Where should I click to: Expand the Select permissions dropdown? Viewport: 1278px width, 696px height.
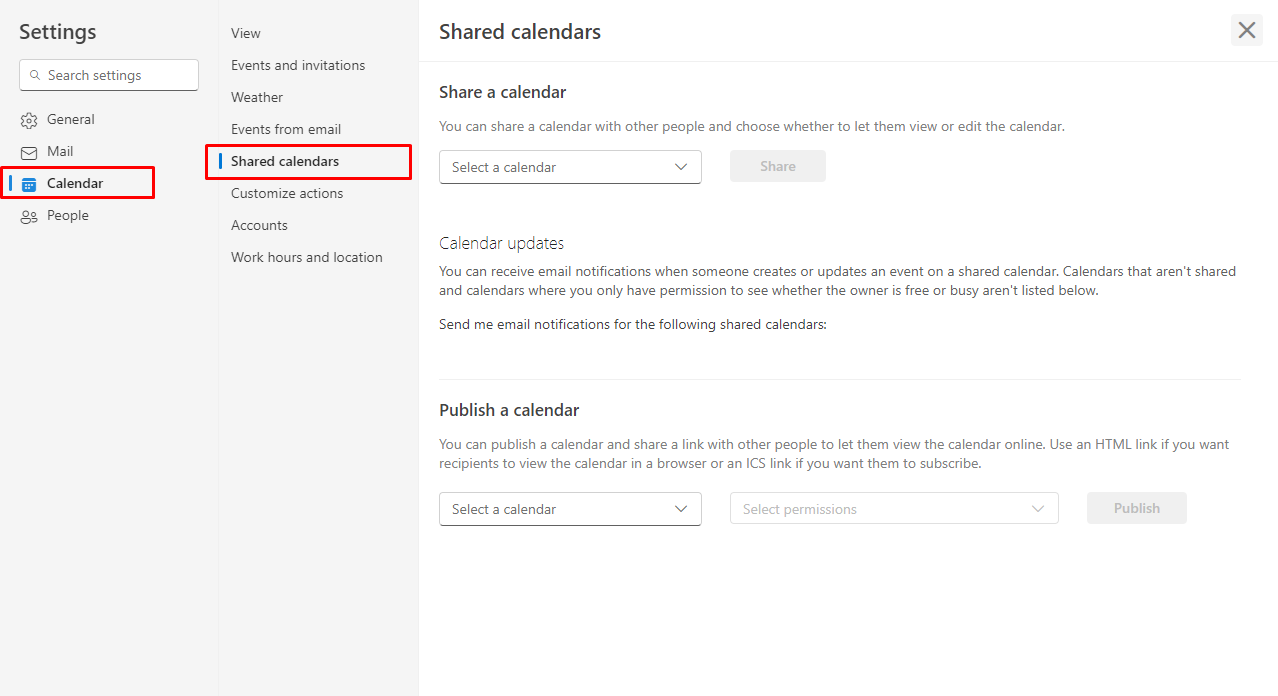point(893,509)
